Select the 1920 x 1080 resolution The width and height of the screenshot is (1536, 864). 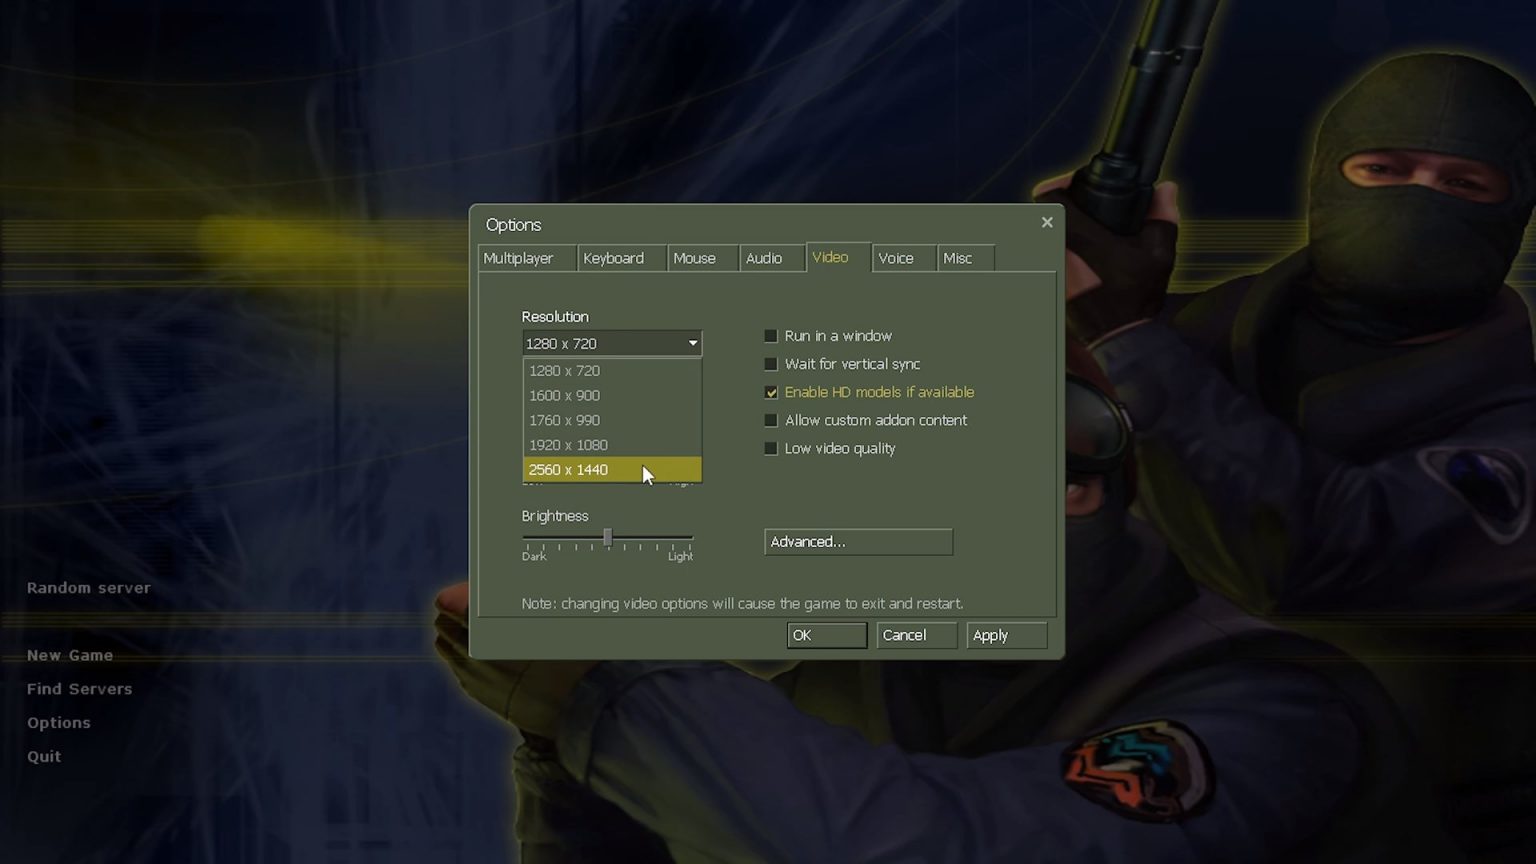tap(568, 444)
